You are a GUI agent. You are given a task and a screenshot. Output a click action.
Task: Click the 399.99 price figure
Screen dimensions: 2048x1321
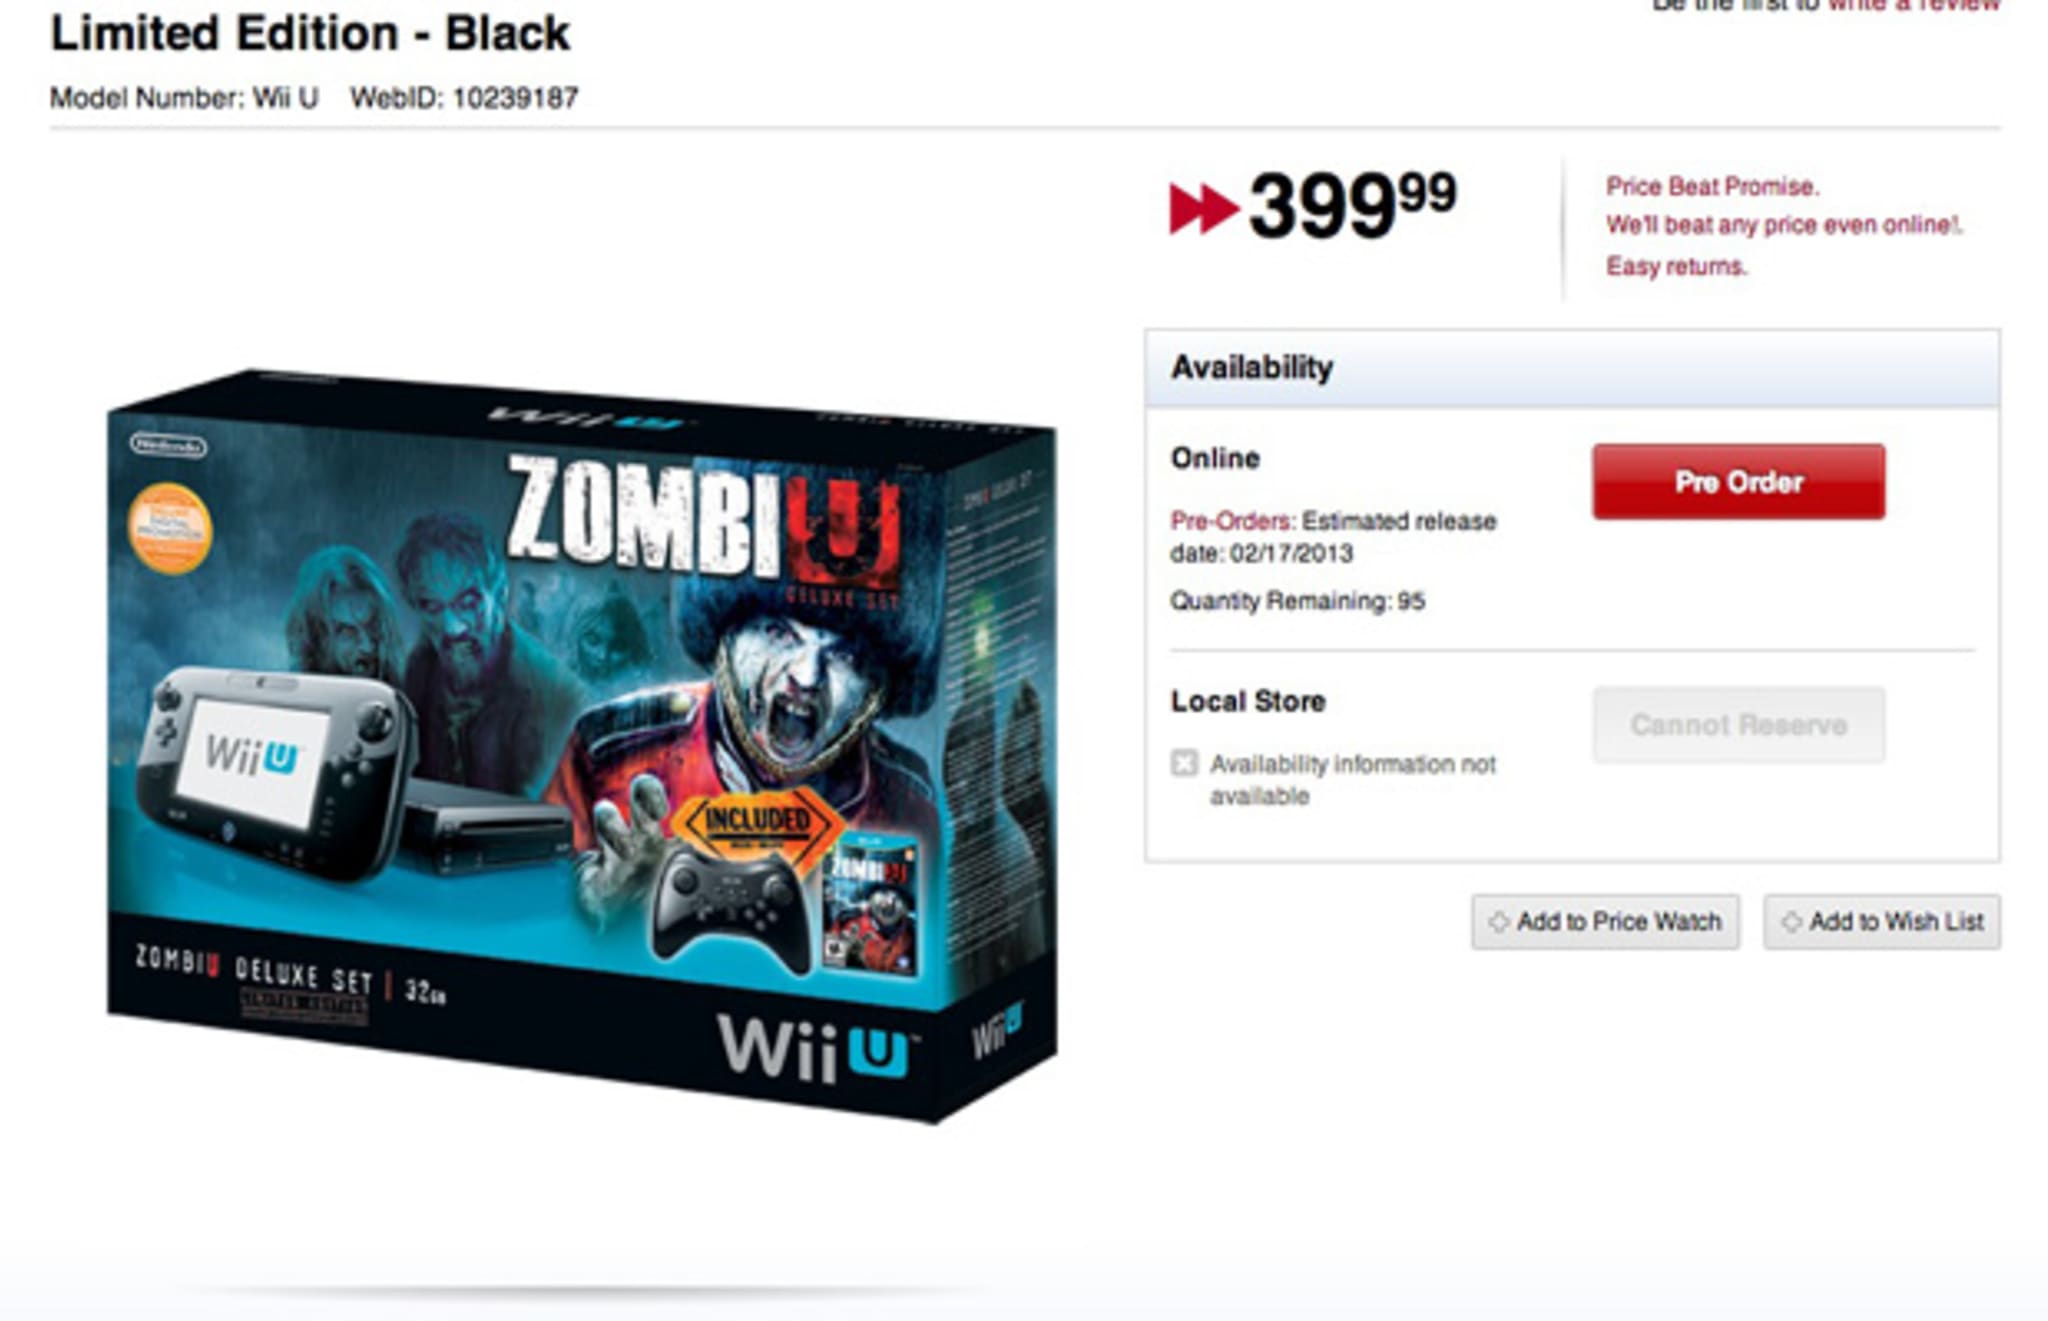(1352, 206)
